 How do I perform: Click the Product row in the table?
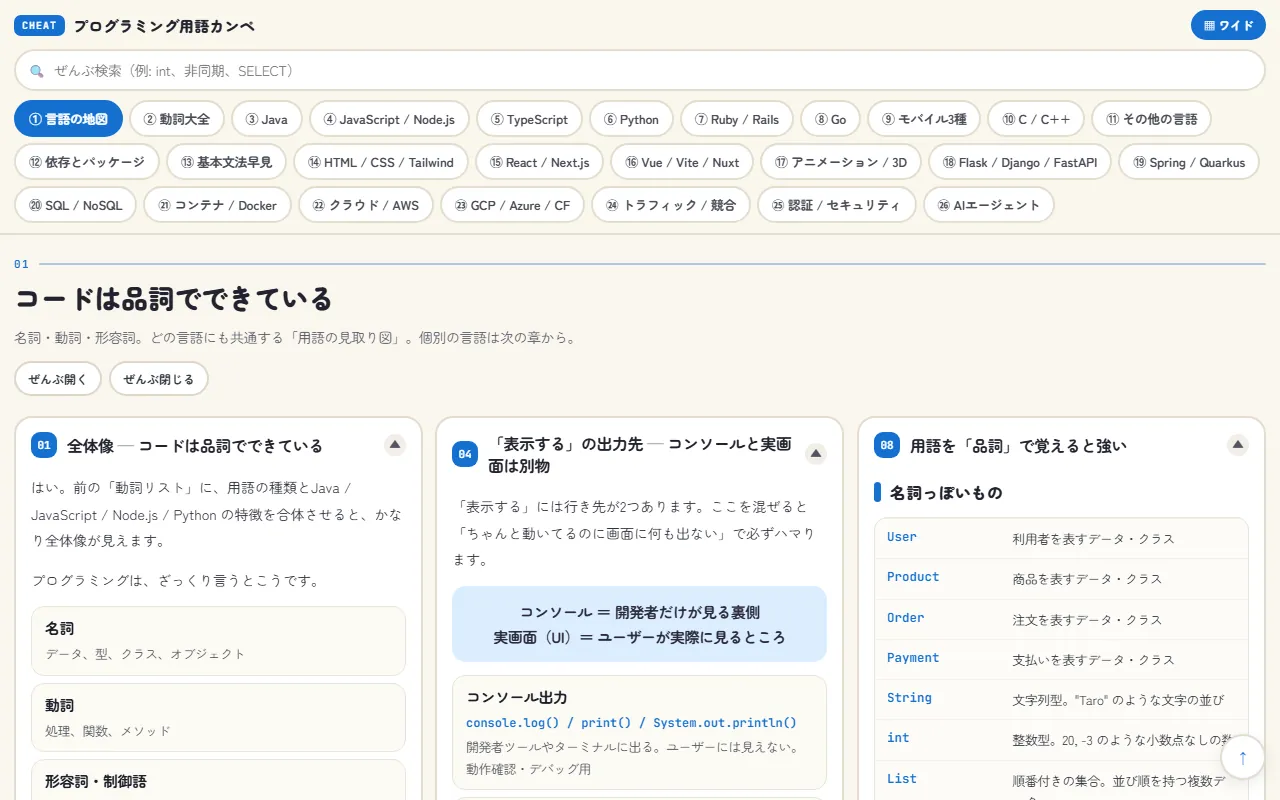pyautogui.click(x=1061, y=578)
